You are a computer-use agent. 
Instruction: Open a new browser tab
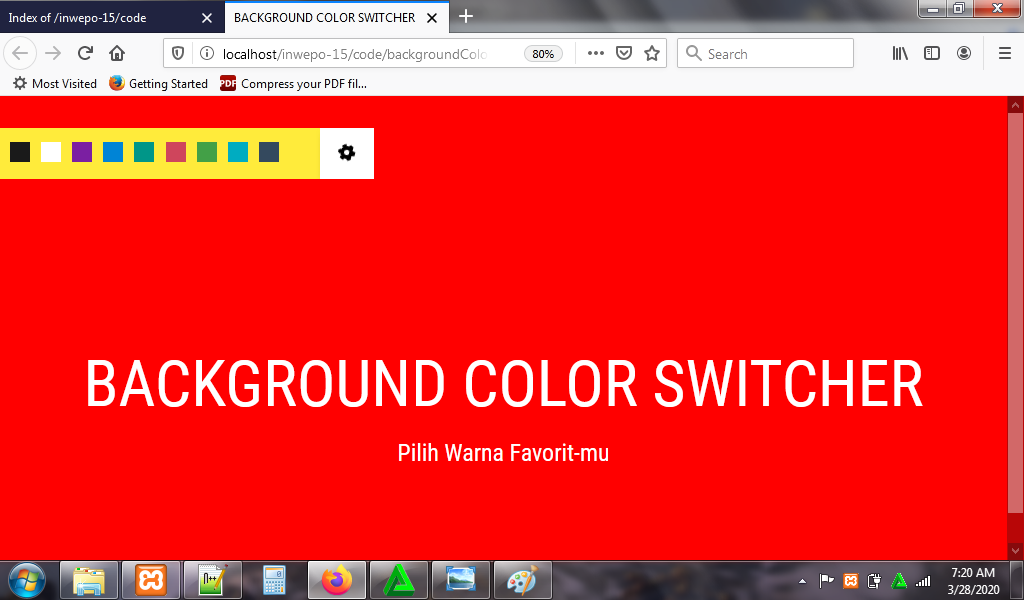(x=466, y=16)
